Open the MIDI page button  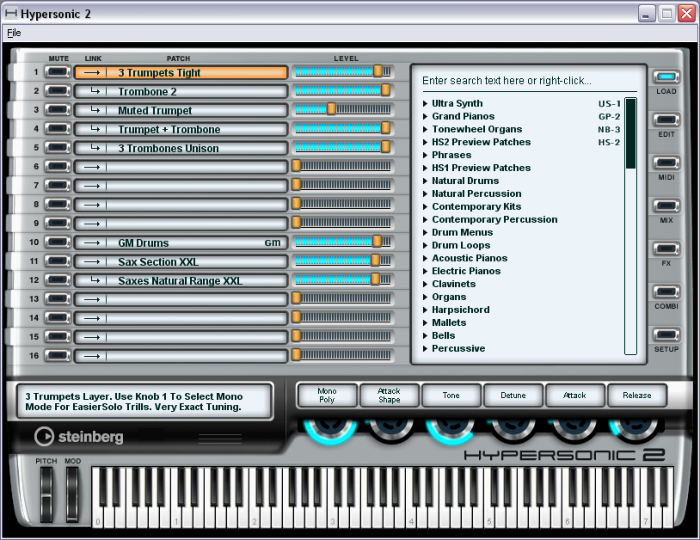click(x=666, y=163)
